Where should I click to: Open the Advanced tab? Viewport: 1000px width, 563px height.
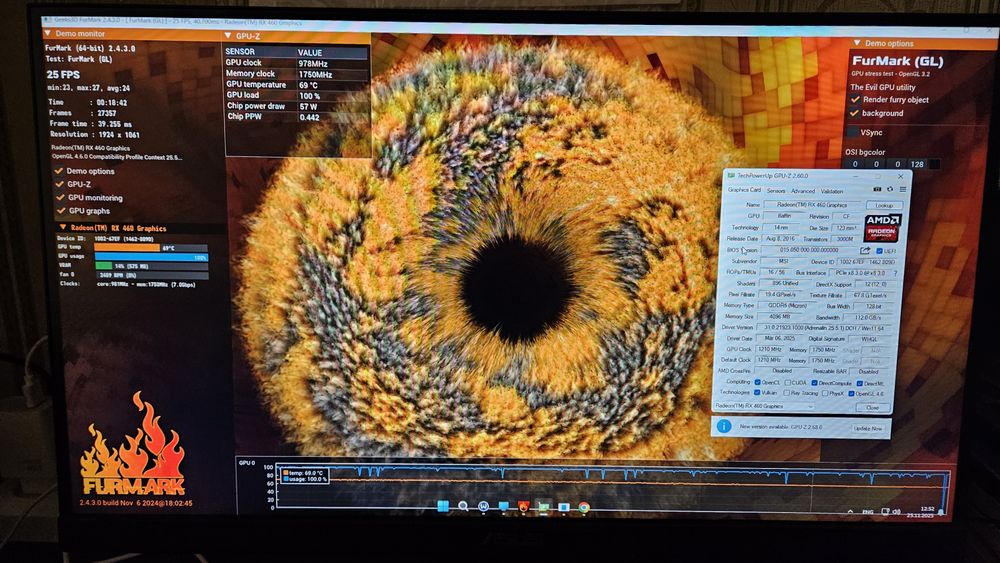[803, 191]
